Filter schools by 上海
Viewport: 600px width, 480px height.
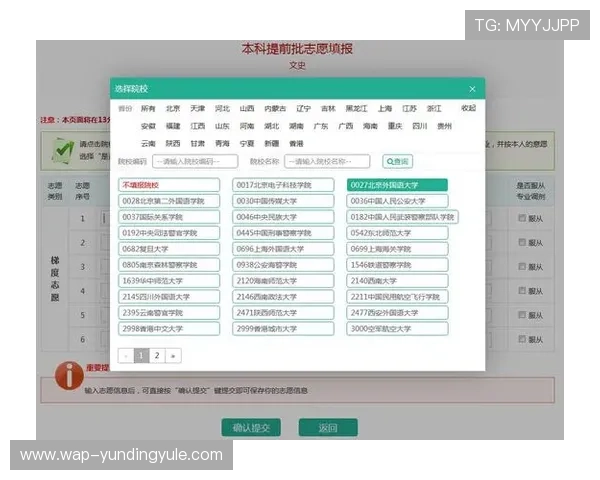pyautogui.click(x=385, y=109)
